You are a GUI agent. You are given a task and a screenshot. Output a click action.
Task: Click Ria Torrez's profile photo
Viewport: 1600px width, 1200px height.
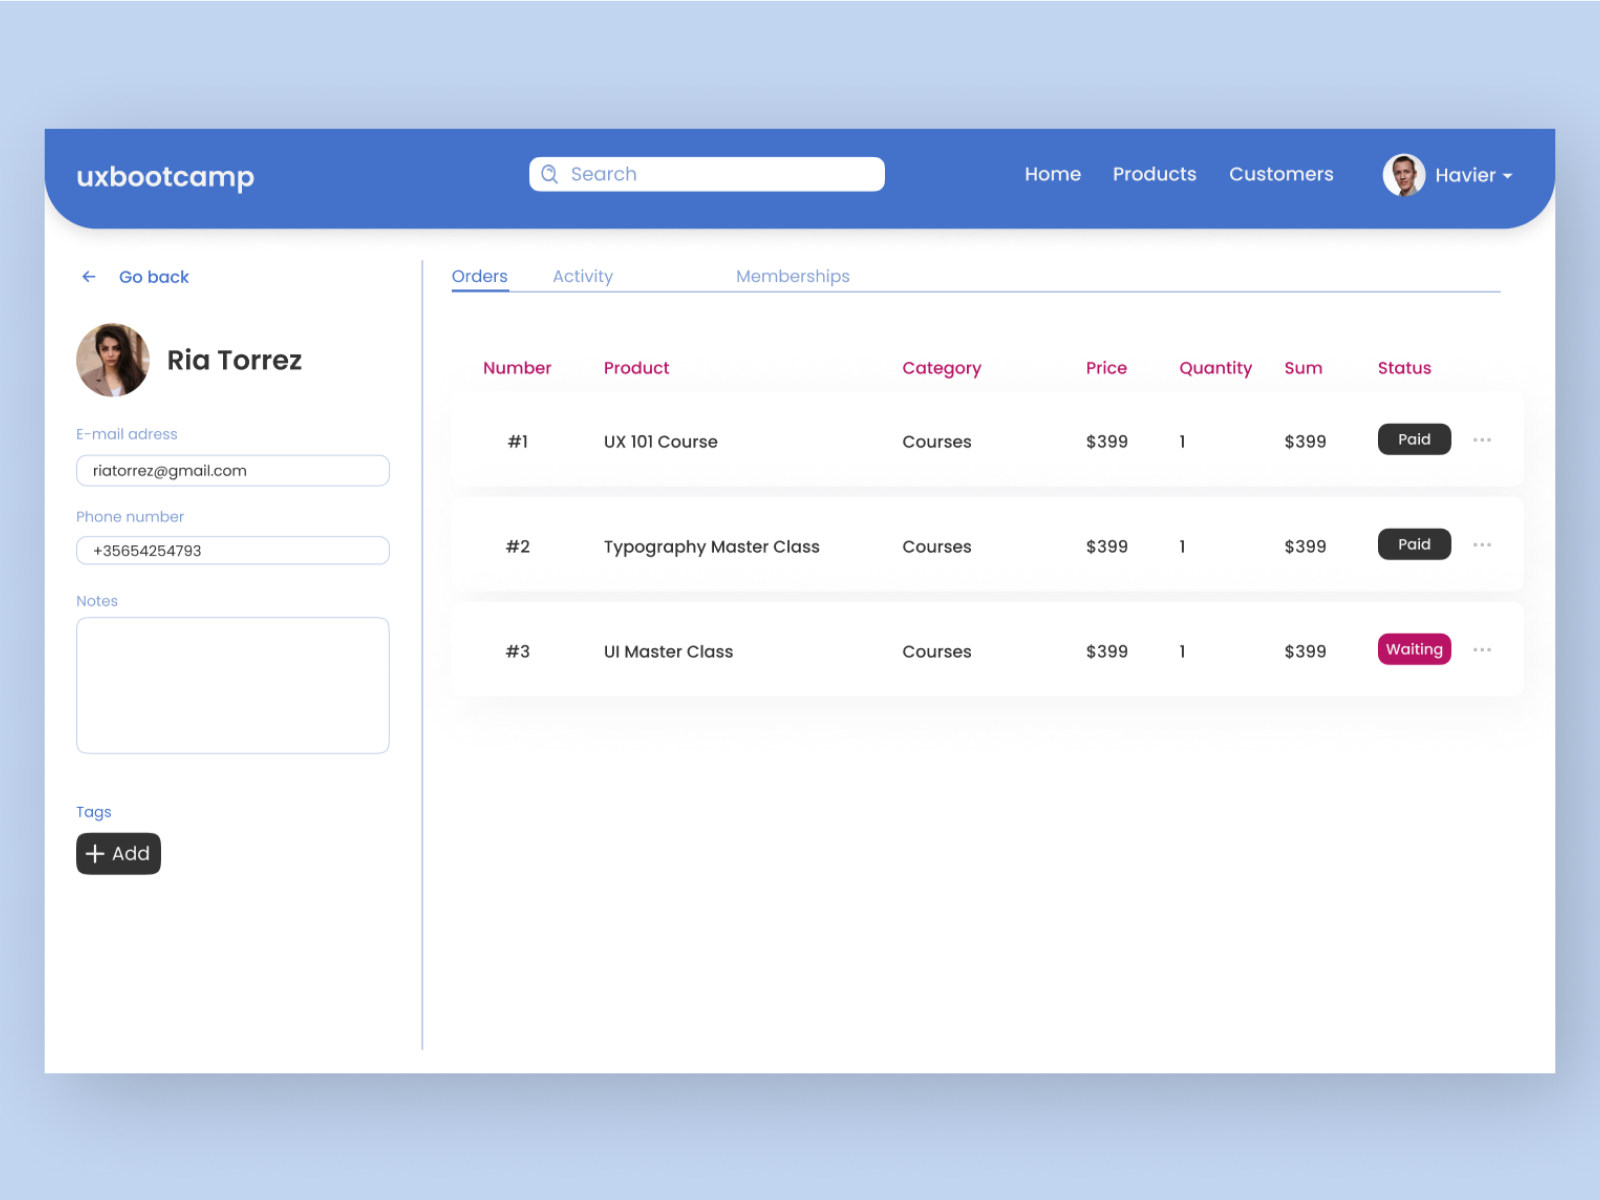[x=112, y=360]
